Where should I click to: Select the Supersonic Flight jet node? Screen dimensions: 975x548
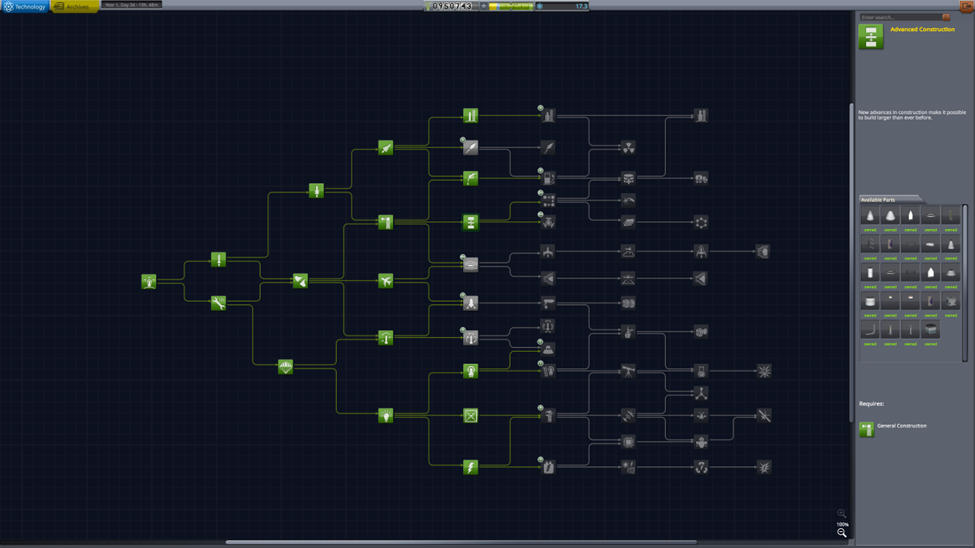click(548, 252)
